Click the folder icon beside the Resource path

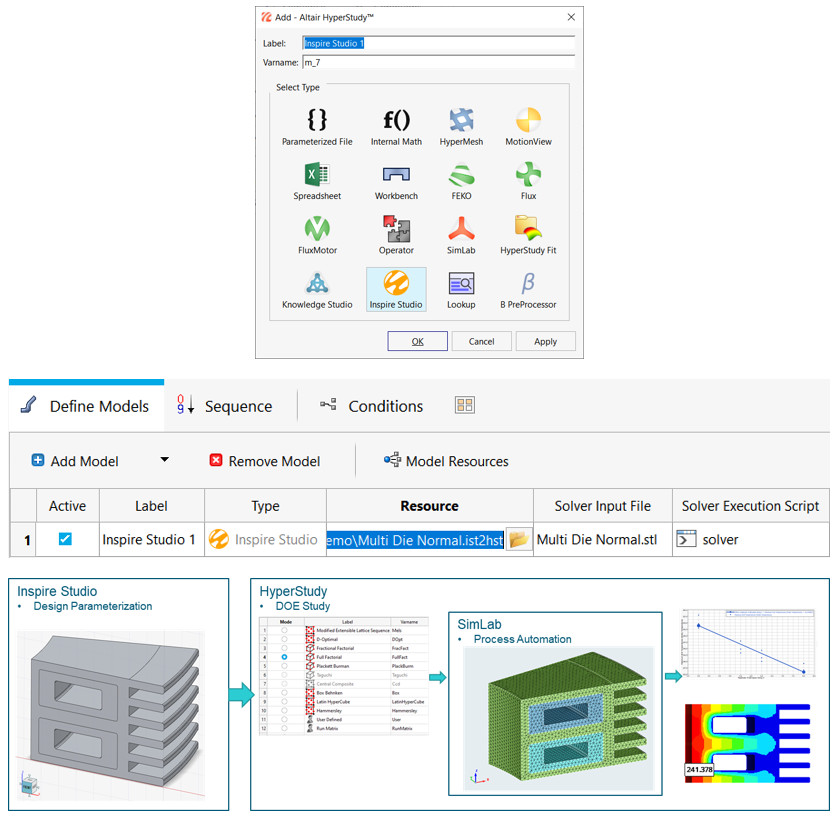click(x=518, y=539)
